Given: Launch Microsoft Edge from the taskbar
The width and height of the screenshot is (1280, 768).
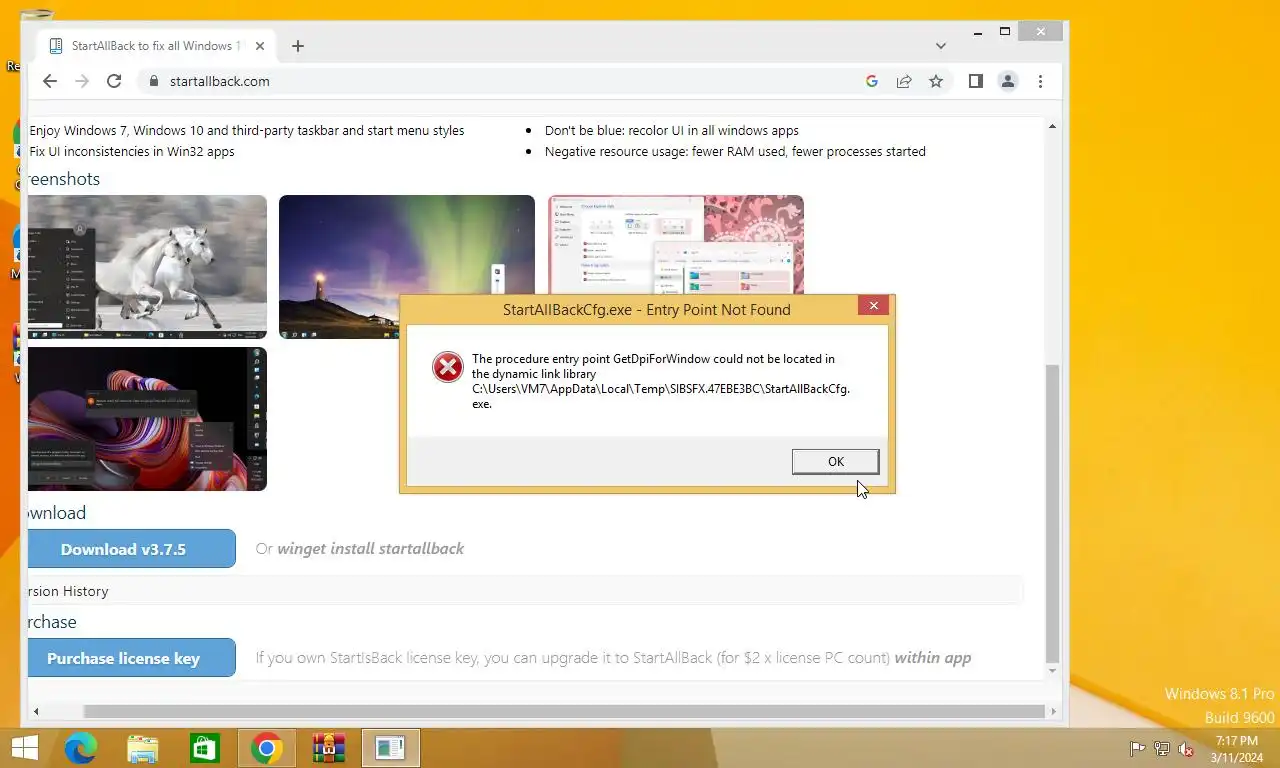Looking at the screenshot, I should (81, 748).
